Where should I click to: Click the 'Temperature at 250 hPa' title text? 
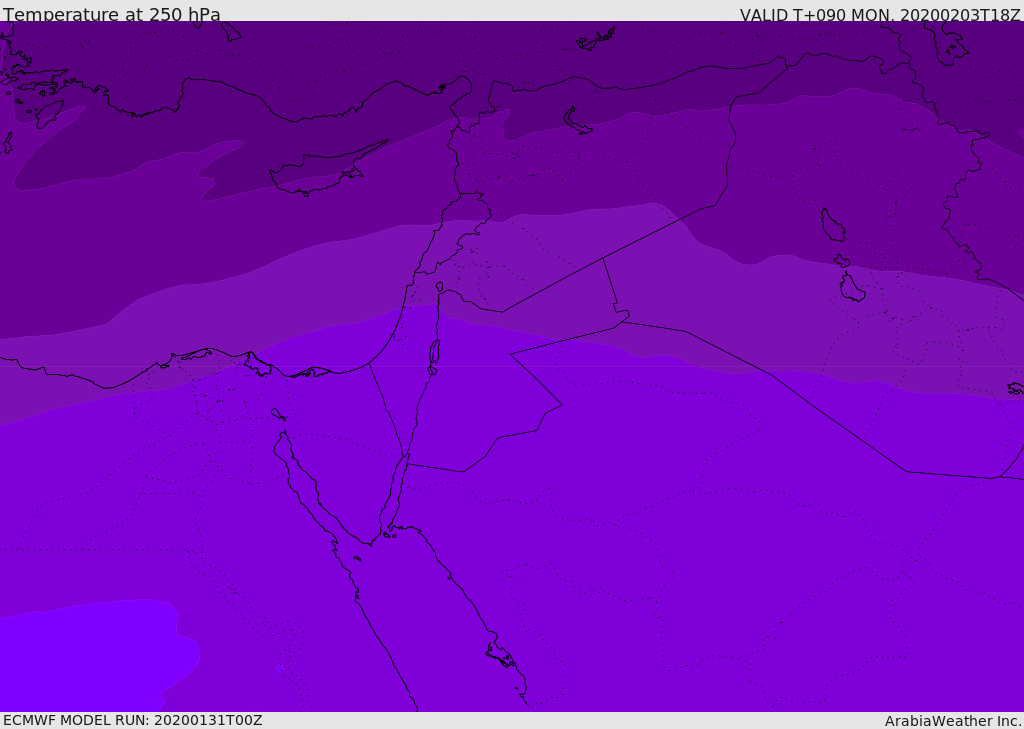(112, 14)
